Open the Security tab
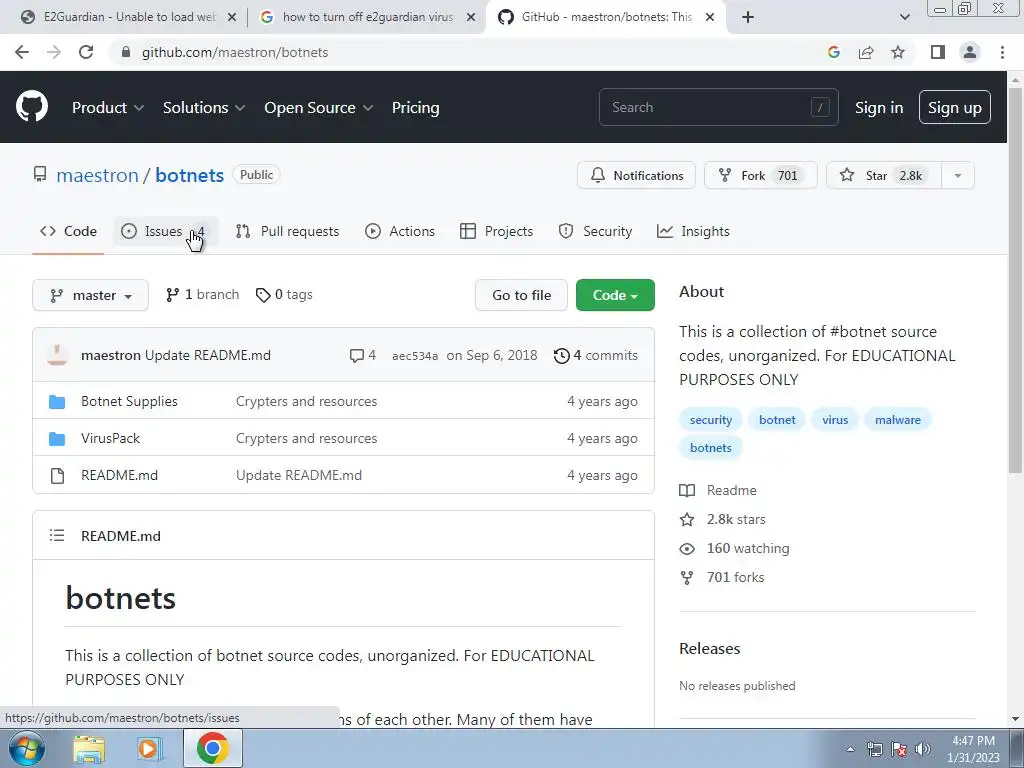Image resolution: width=1024 pixels, height=768 pixels. click(595, 231)
